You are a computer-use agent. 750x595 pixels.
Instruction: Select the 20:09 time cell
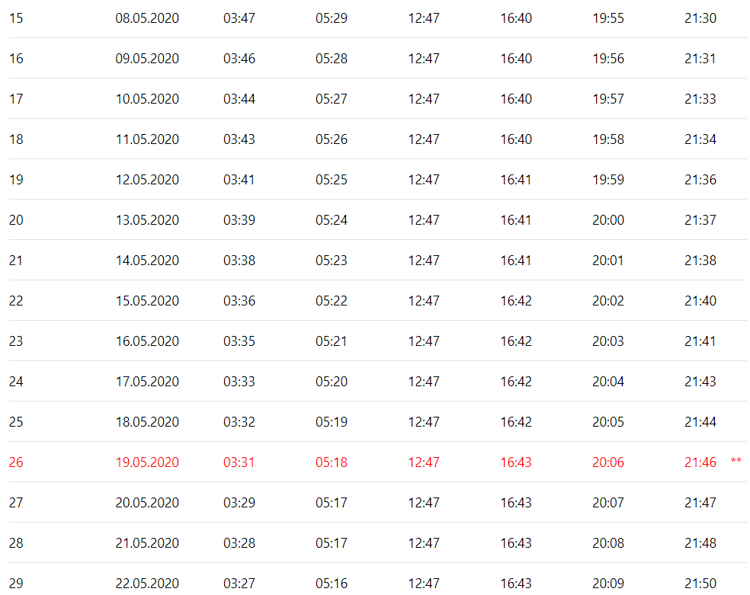608,583
